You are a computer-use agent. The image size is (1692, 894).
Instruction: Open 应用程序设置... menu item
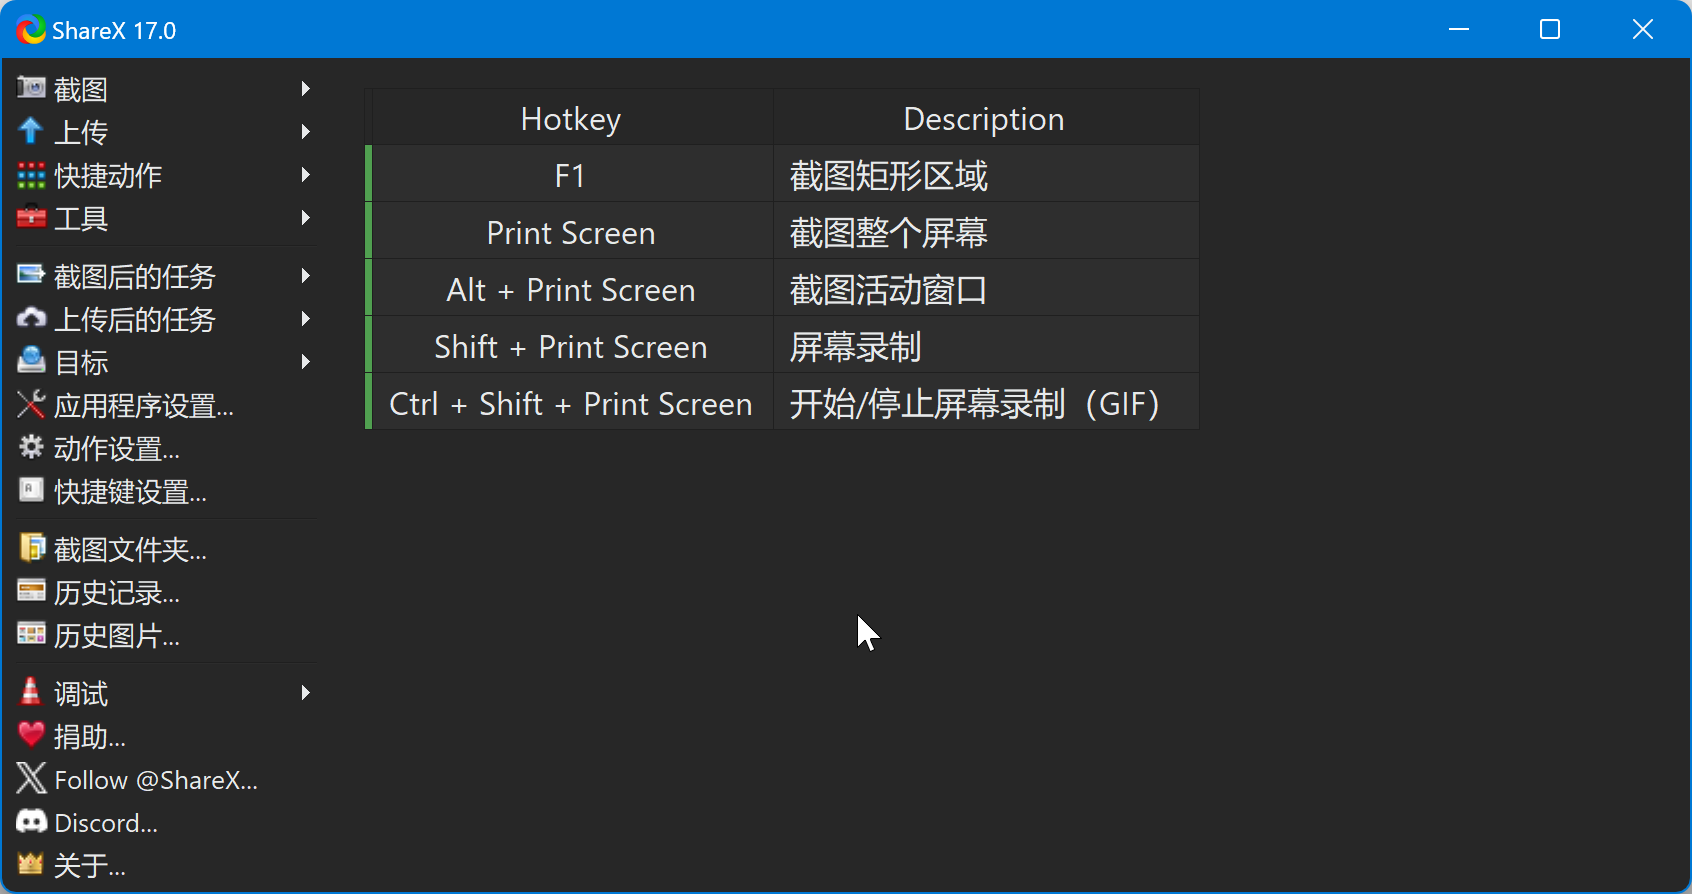click(x=143, y=406)
